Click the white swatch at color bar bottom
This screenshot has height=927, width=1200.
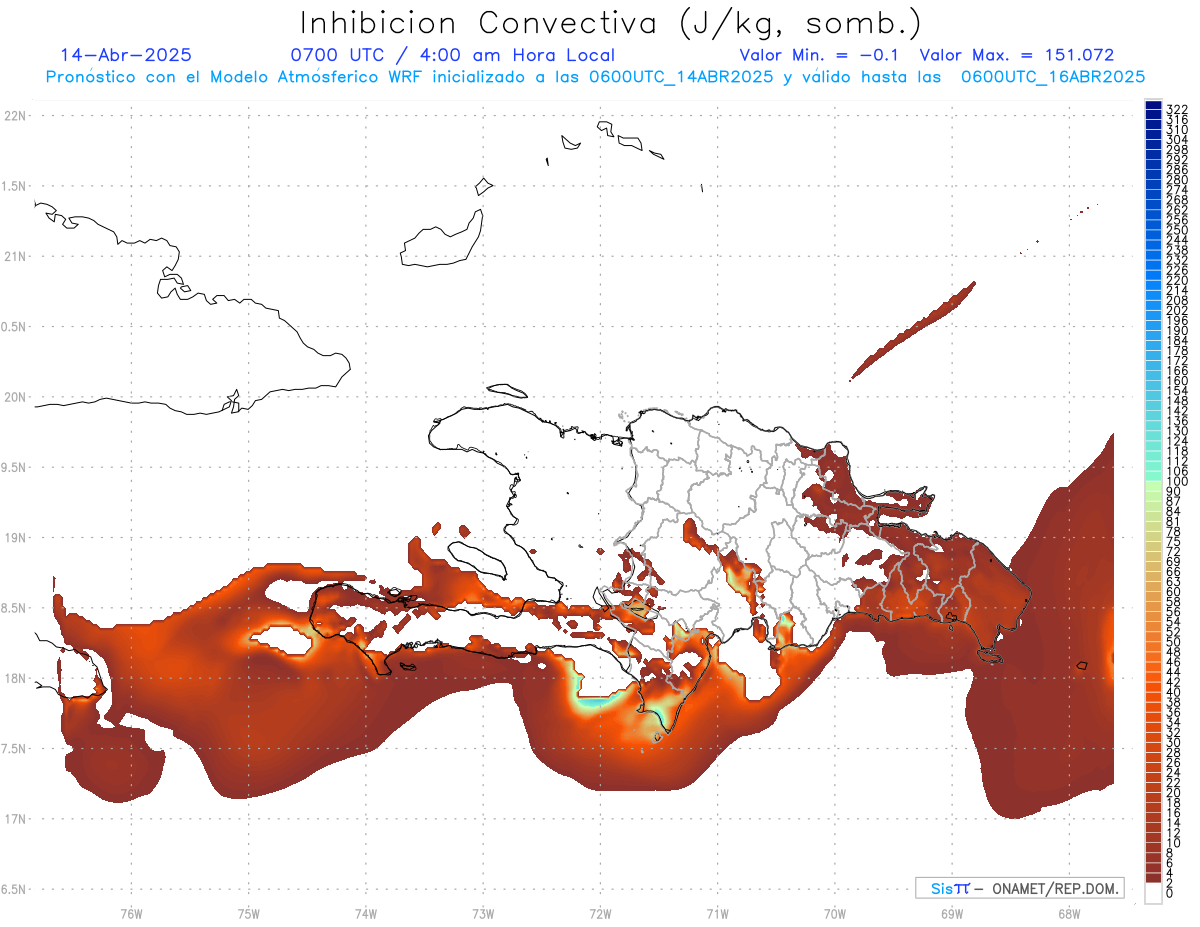pyautogui.click(x=1153, y=893)
